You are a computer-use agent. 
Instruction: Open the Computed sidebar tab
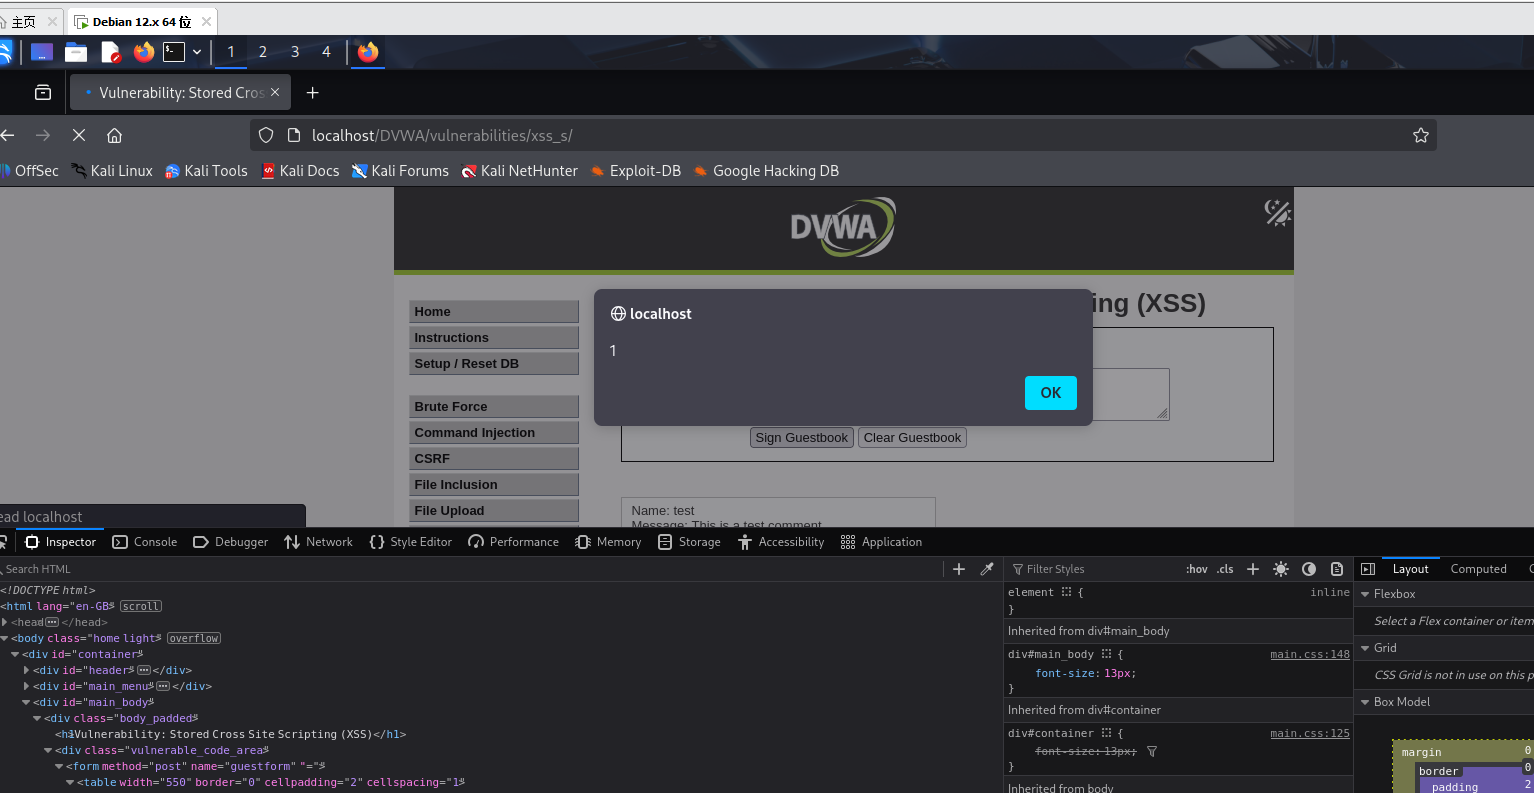tap(1478, 569)
